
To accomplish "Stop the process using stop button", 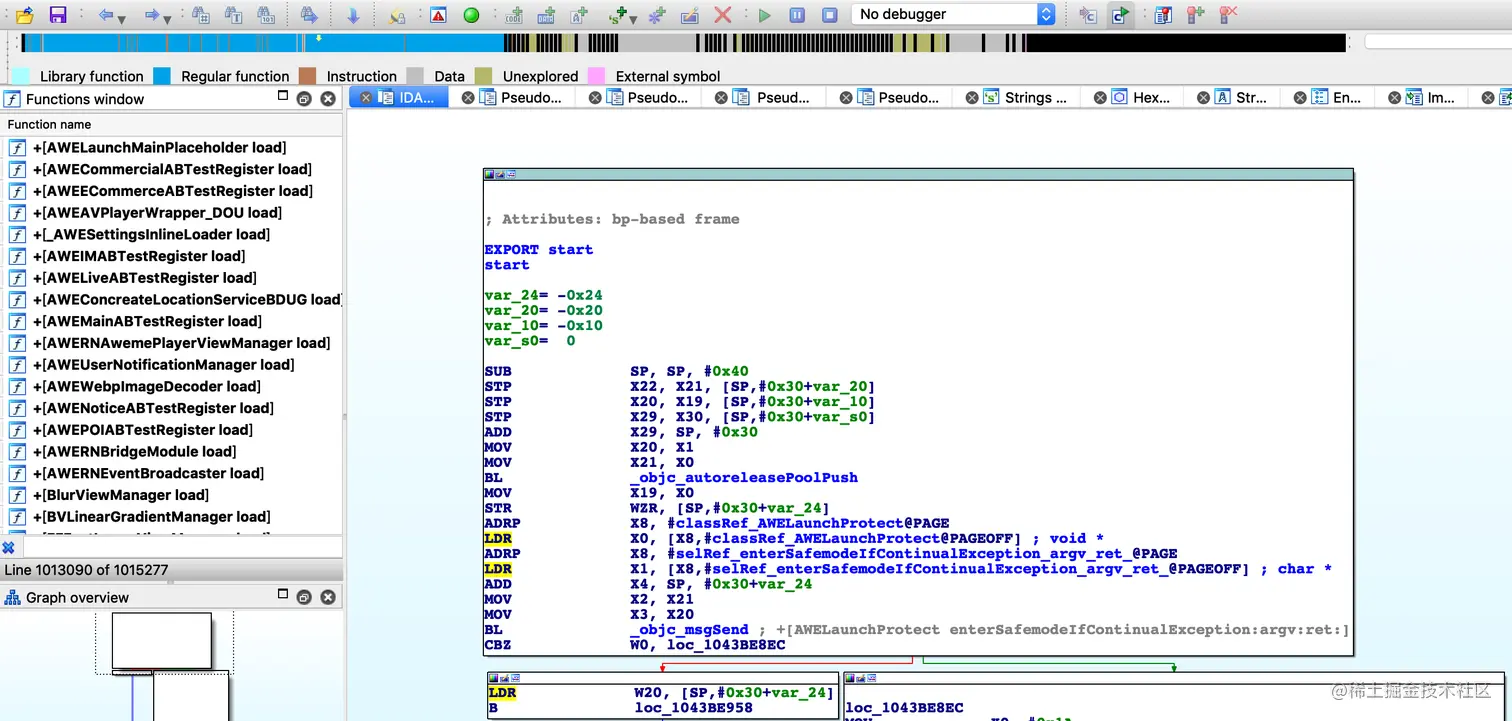I will 829,15.
